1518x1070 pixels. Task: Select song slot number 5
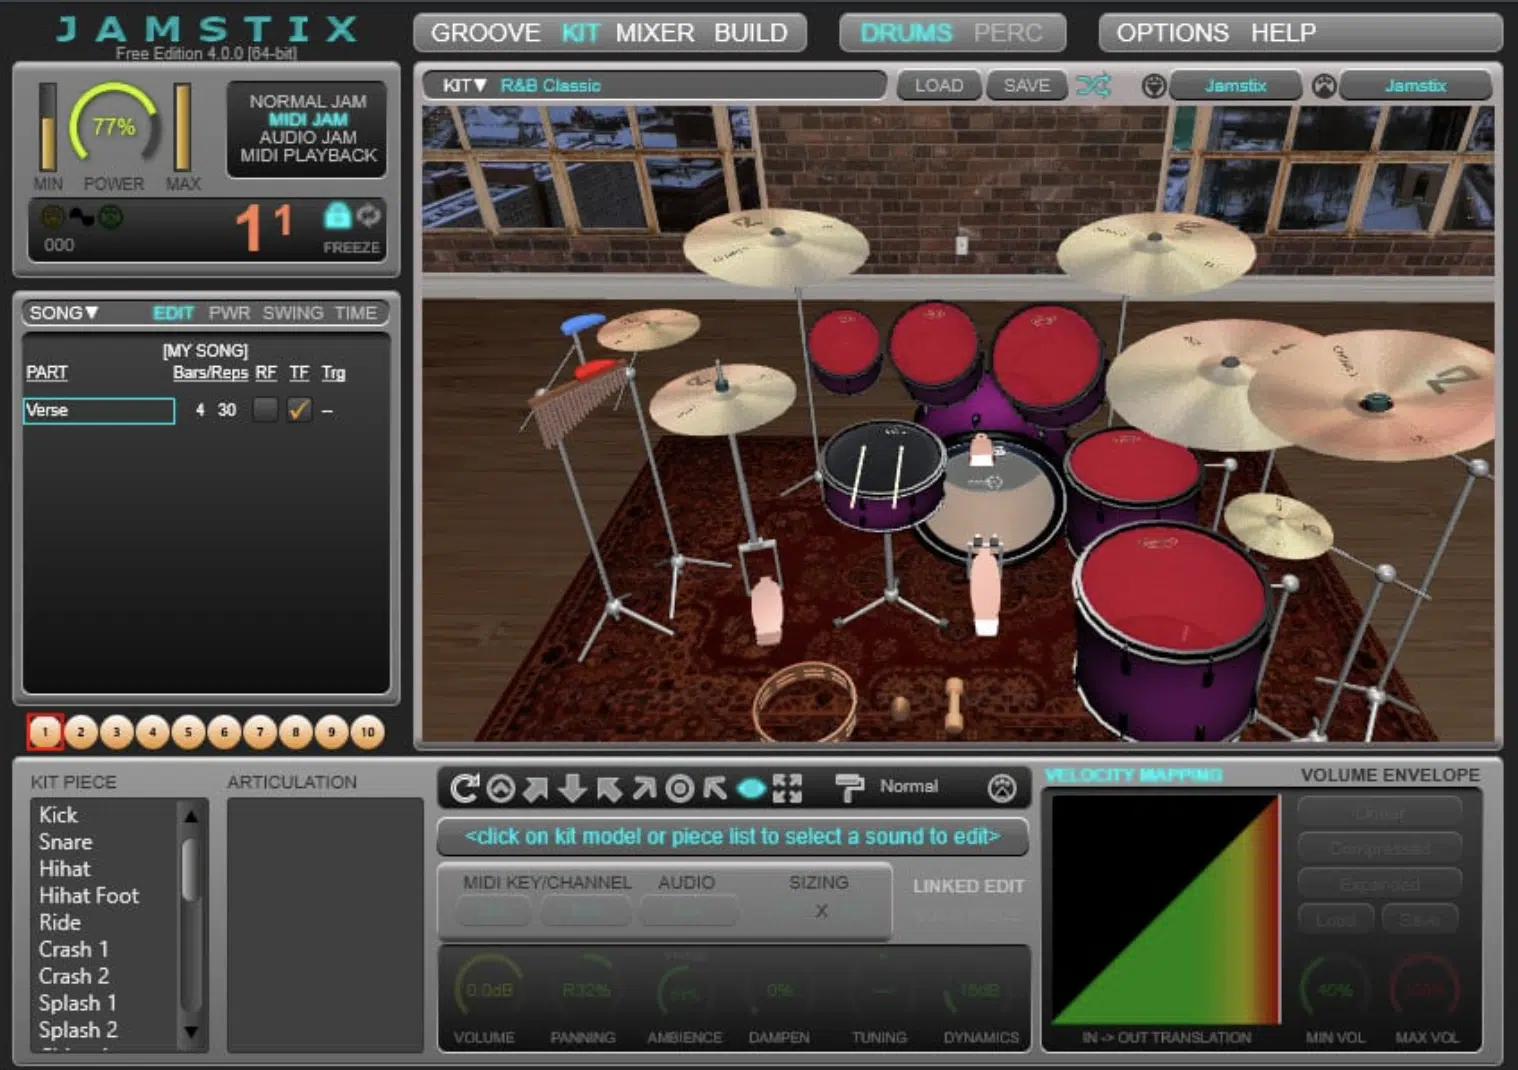pyautogui.click(x=188, y=732)
